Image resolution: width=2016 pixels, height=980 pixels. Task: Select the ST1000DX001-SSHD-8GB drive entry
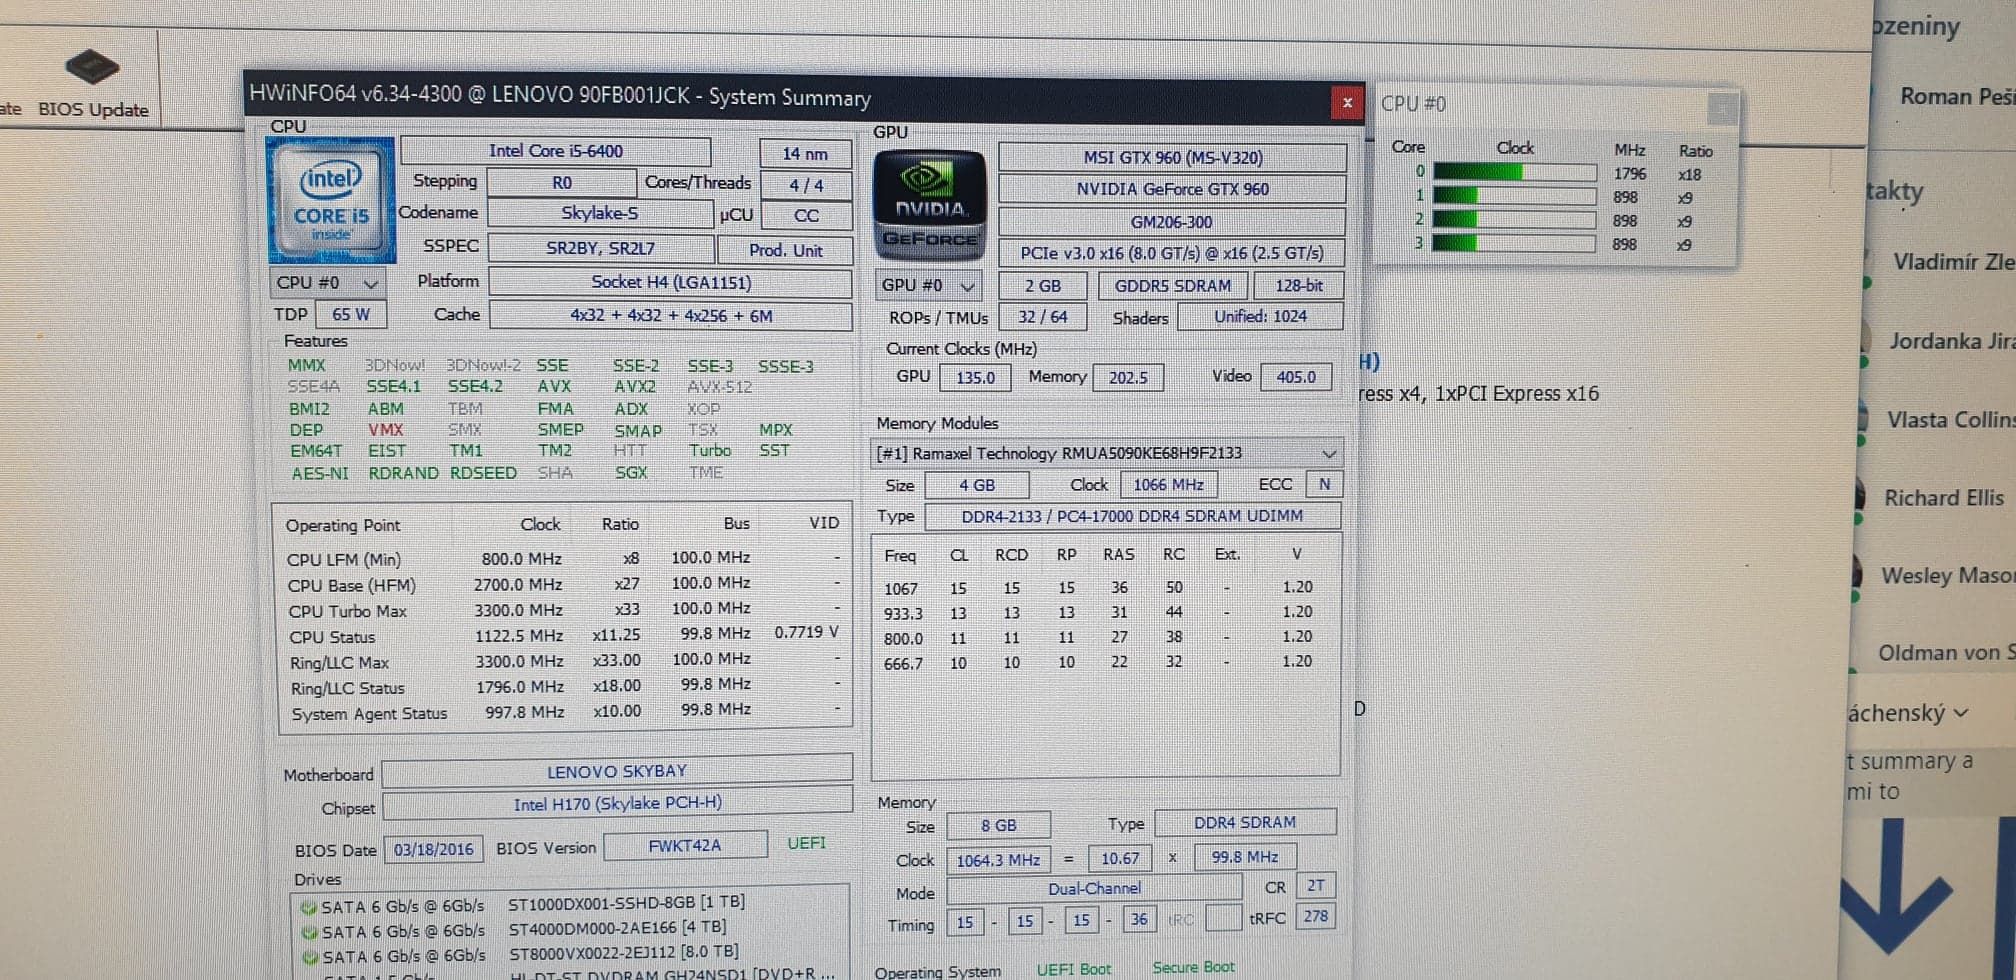(x=625, y=903)
